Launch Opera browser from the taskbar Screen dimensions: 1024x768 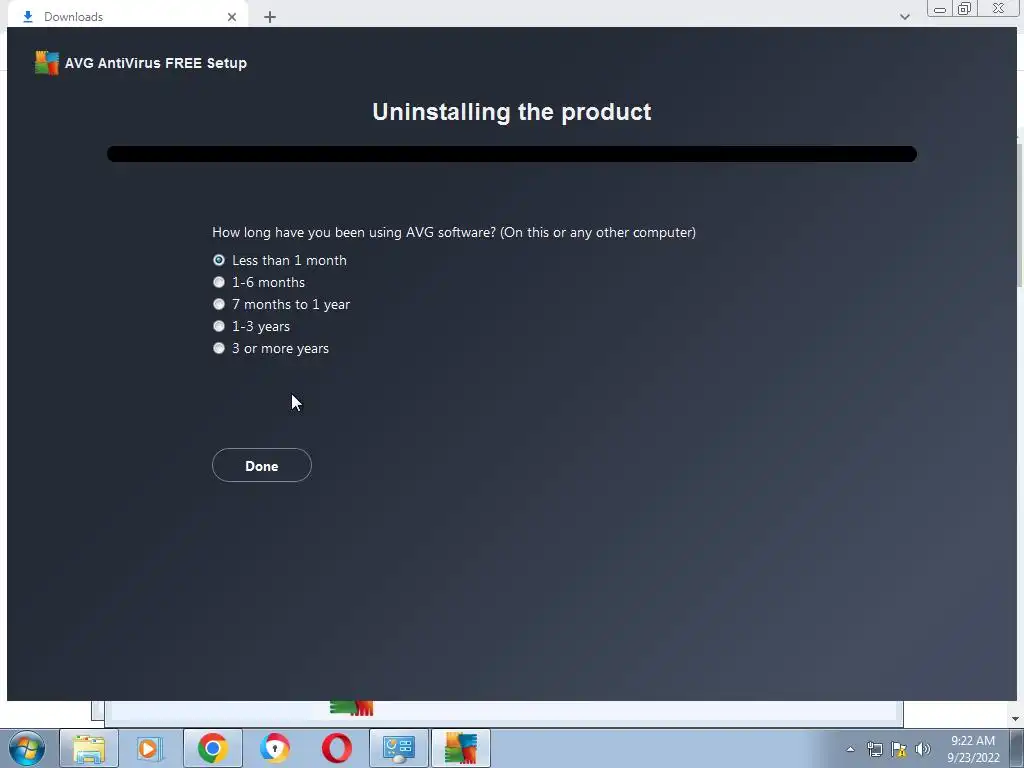coord(336,748)
